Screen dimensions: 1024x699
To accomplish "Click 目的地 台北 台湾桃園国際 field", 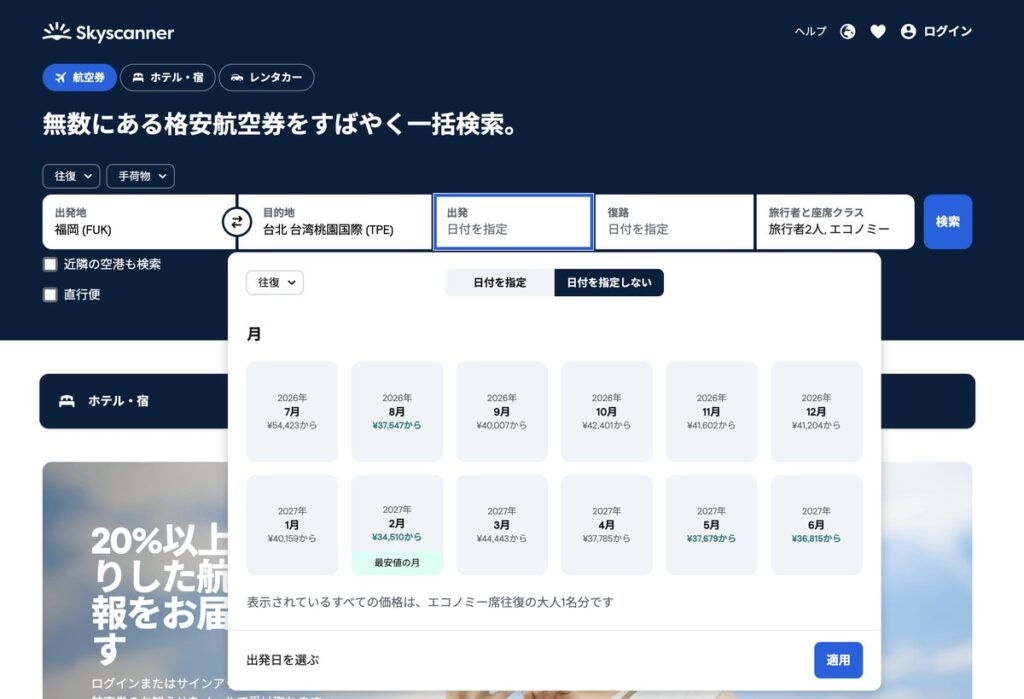I will click(x=334, y=221).
